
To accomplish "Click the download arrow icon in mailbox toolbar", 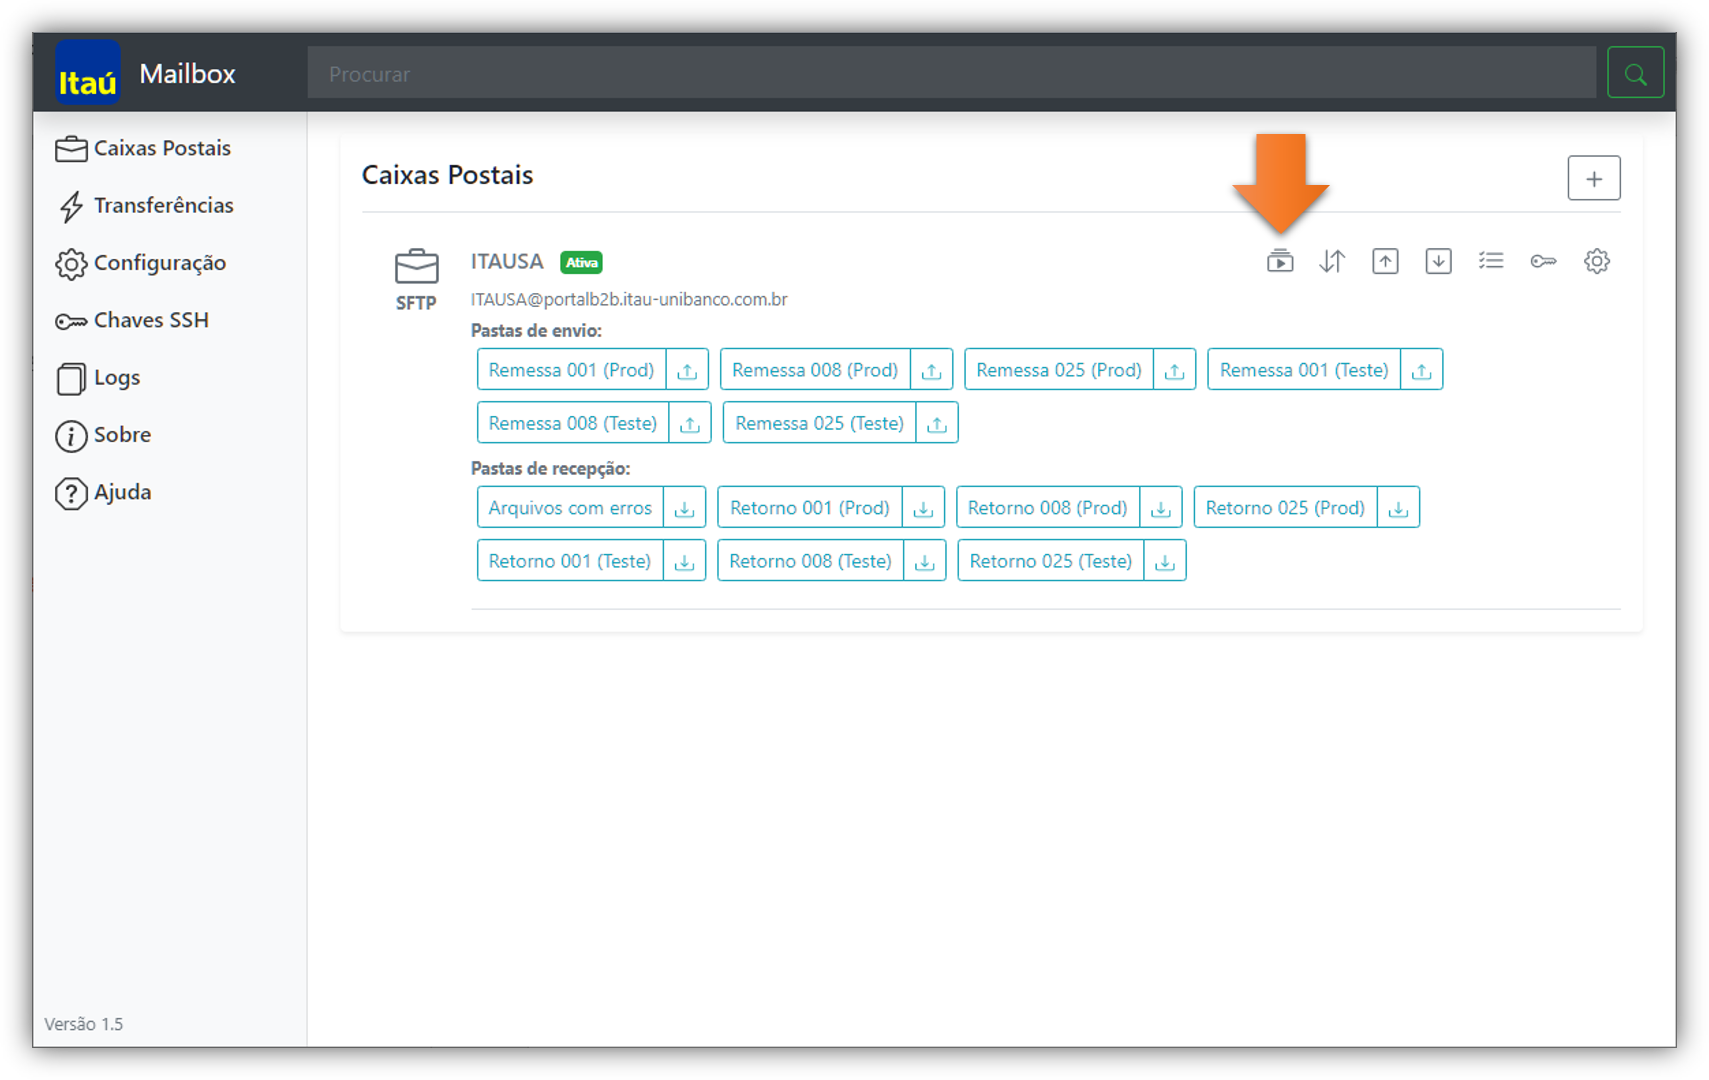I will point(1438,262).
